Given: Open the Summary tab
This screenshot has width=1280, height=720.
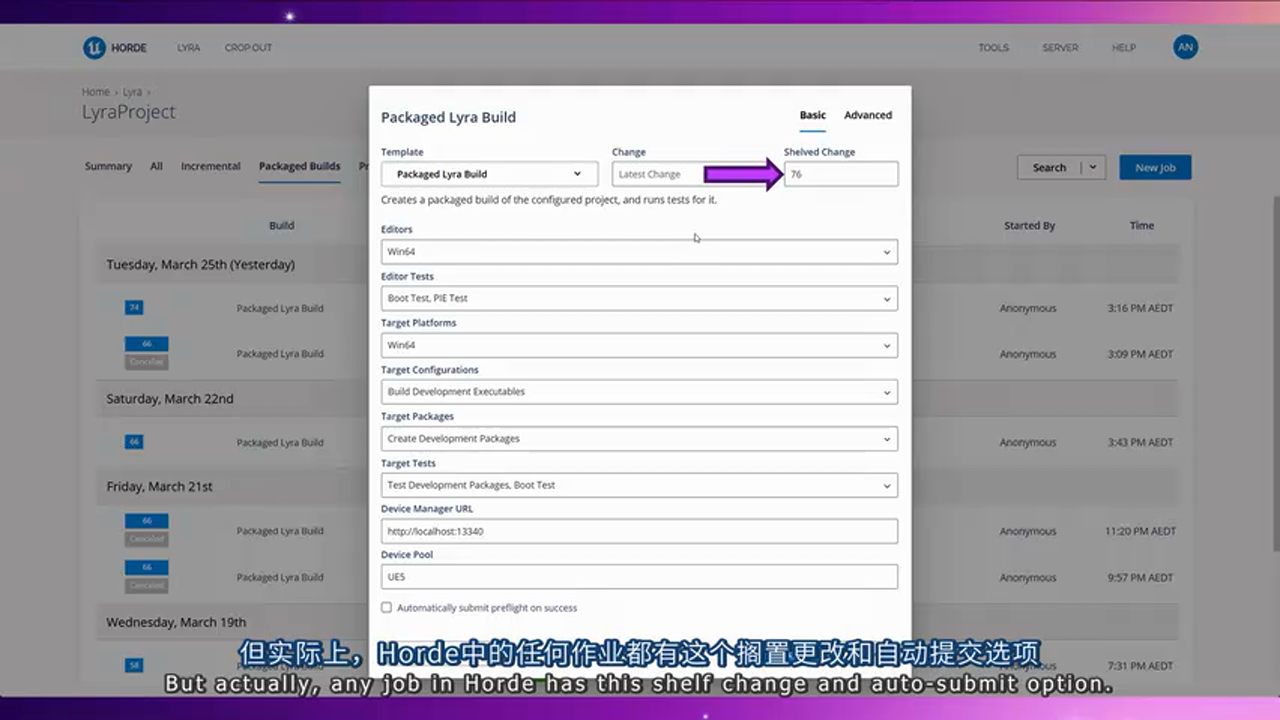Looking at the screenshot, I should click(108, 166).
